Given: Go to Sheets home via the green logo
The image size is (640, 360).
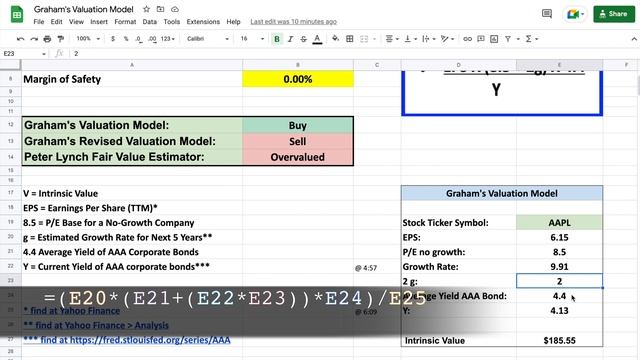Looking at the screenshot, I should pos(17,15).
